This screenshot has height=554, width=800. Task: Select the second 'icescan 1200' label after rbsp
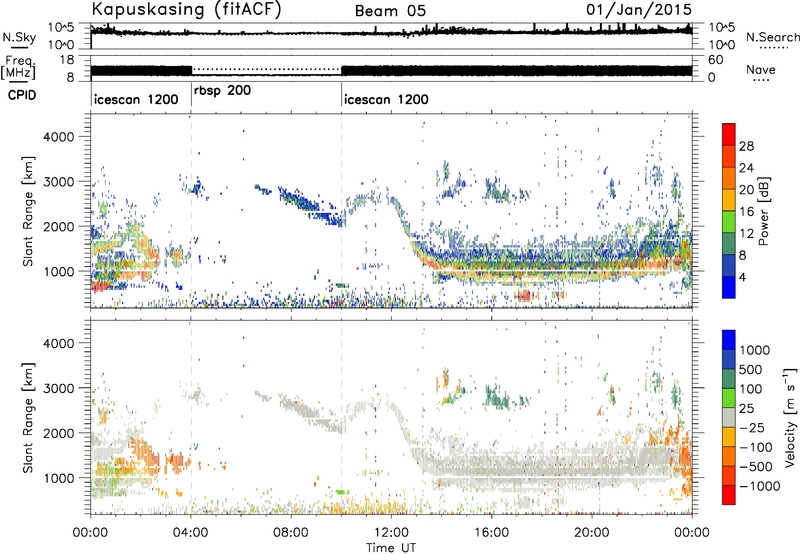(x=386, y=99)
